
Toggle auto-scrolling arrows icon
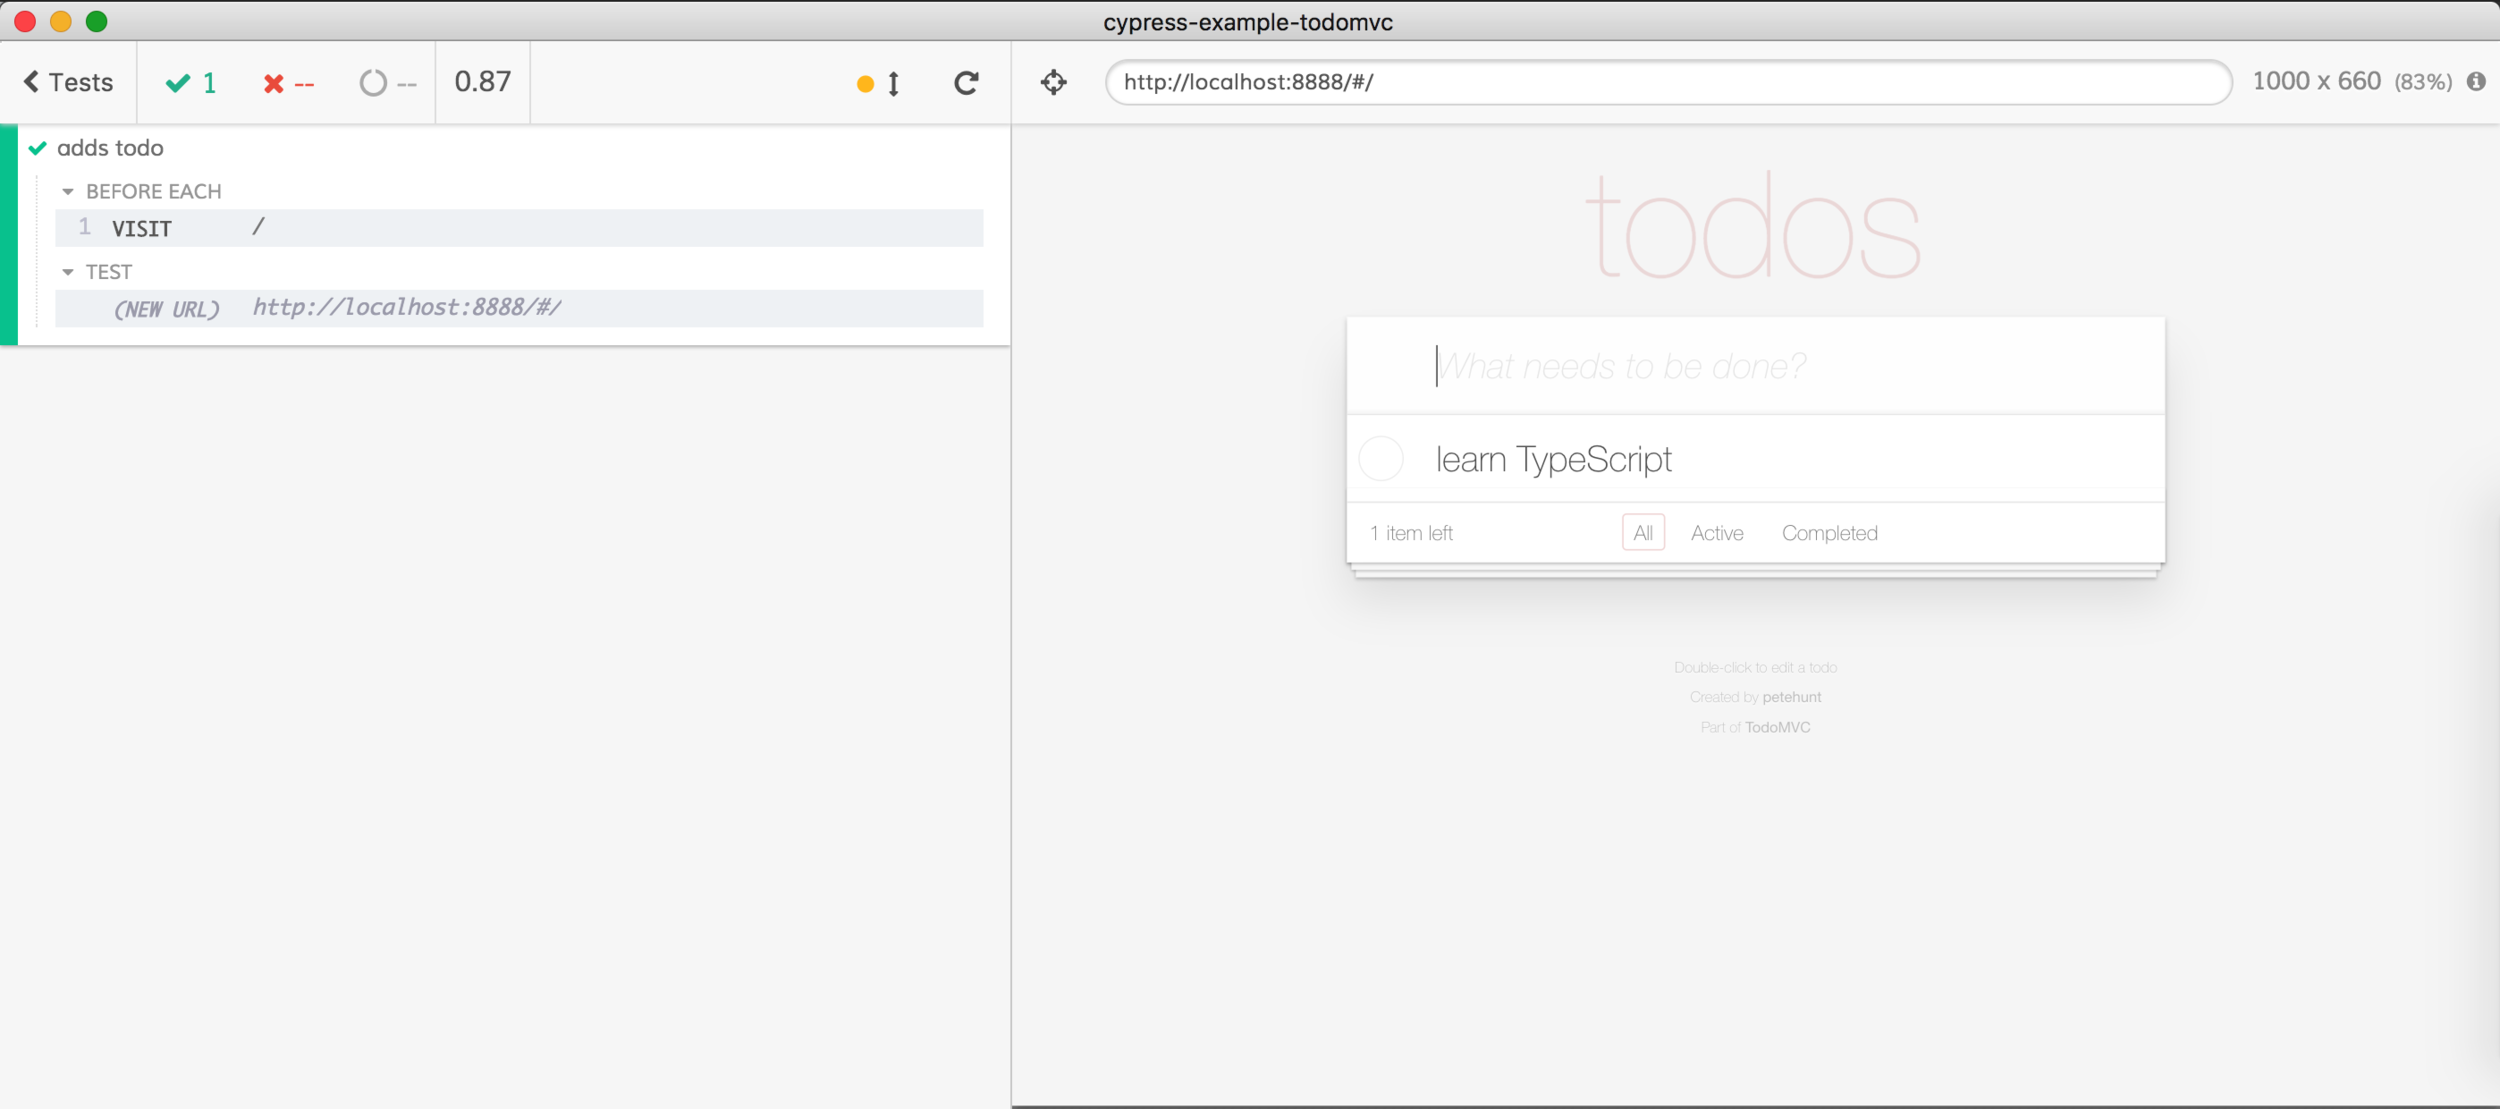pos(893,84)
